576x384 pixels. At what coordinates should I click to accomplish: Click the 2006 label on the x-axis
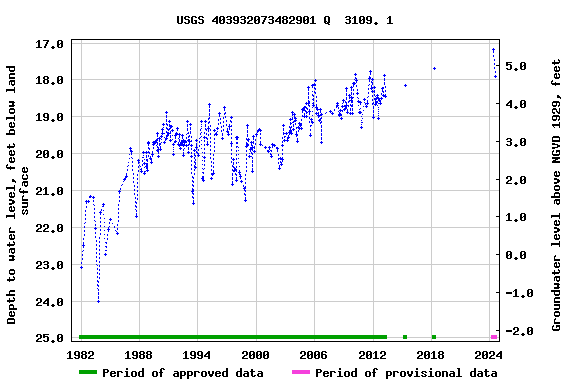(x=313, y=355)
